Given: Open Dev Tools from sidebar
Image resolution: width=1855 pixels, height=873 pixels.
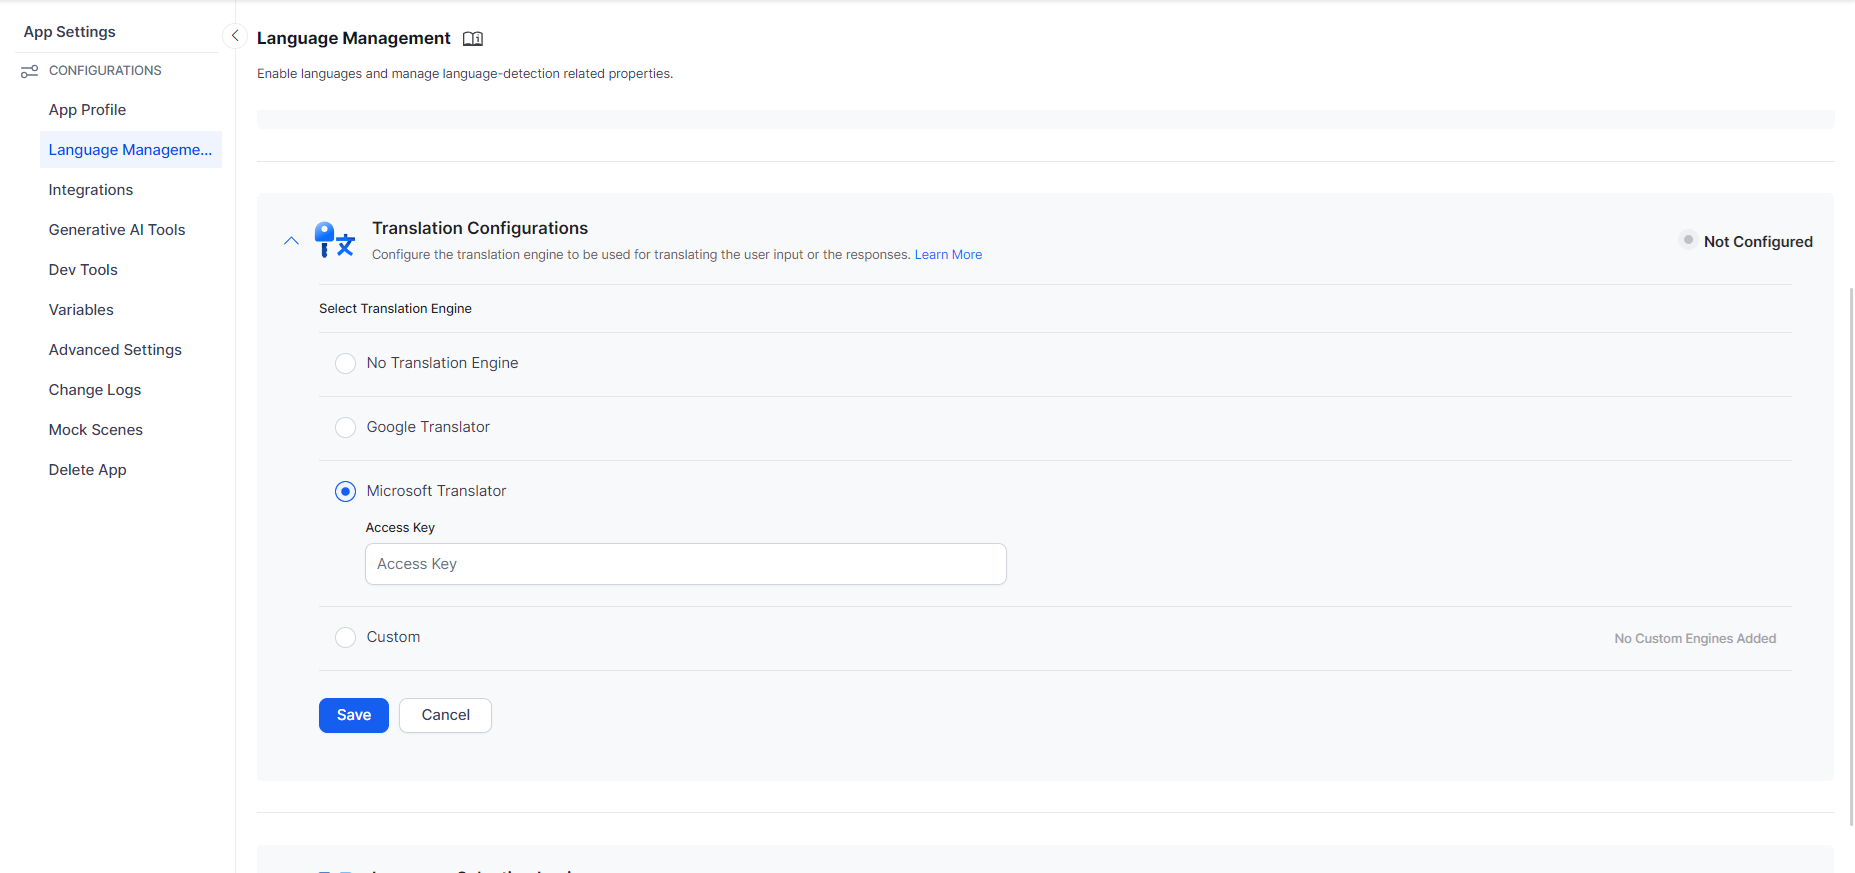Looking at the screenshot, I should pos(83,270).
